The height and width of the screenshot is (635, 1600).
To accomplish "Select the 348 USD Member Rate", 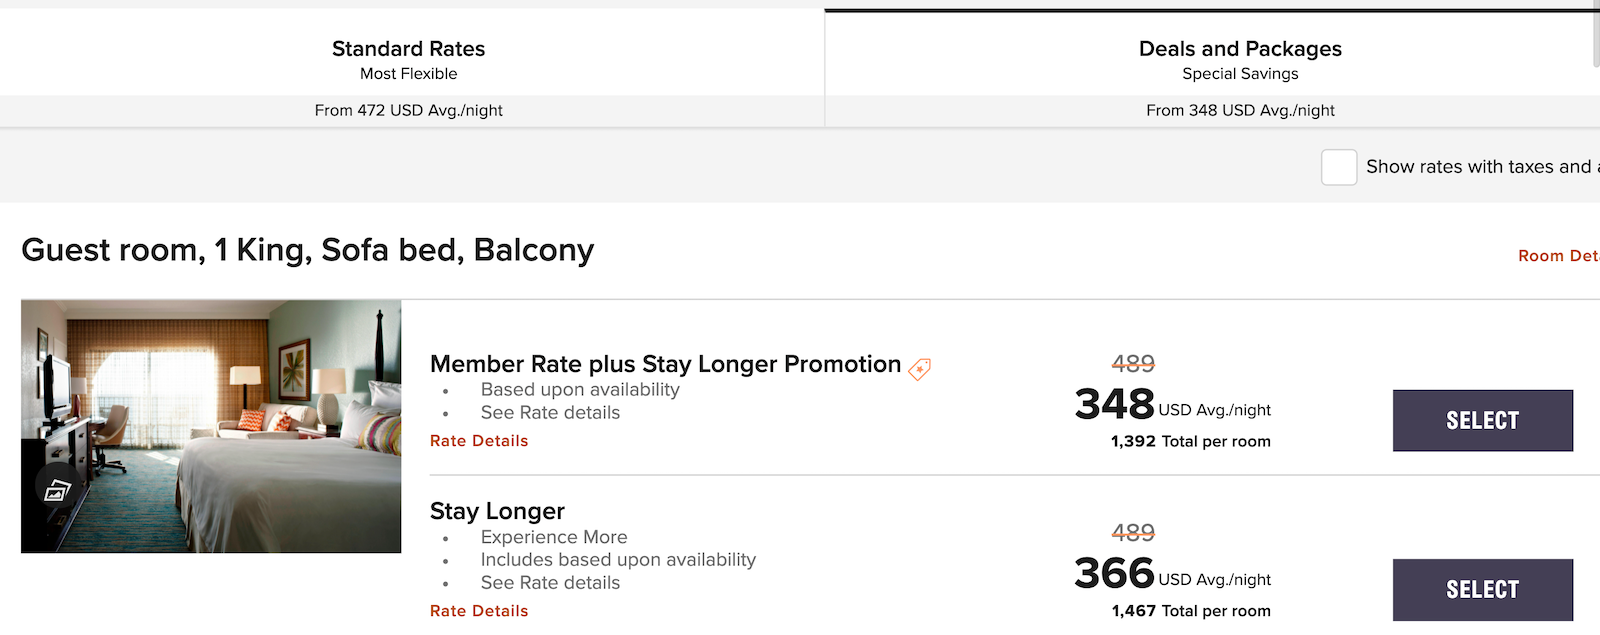I will coord(1482,420).
